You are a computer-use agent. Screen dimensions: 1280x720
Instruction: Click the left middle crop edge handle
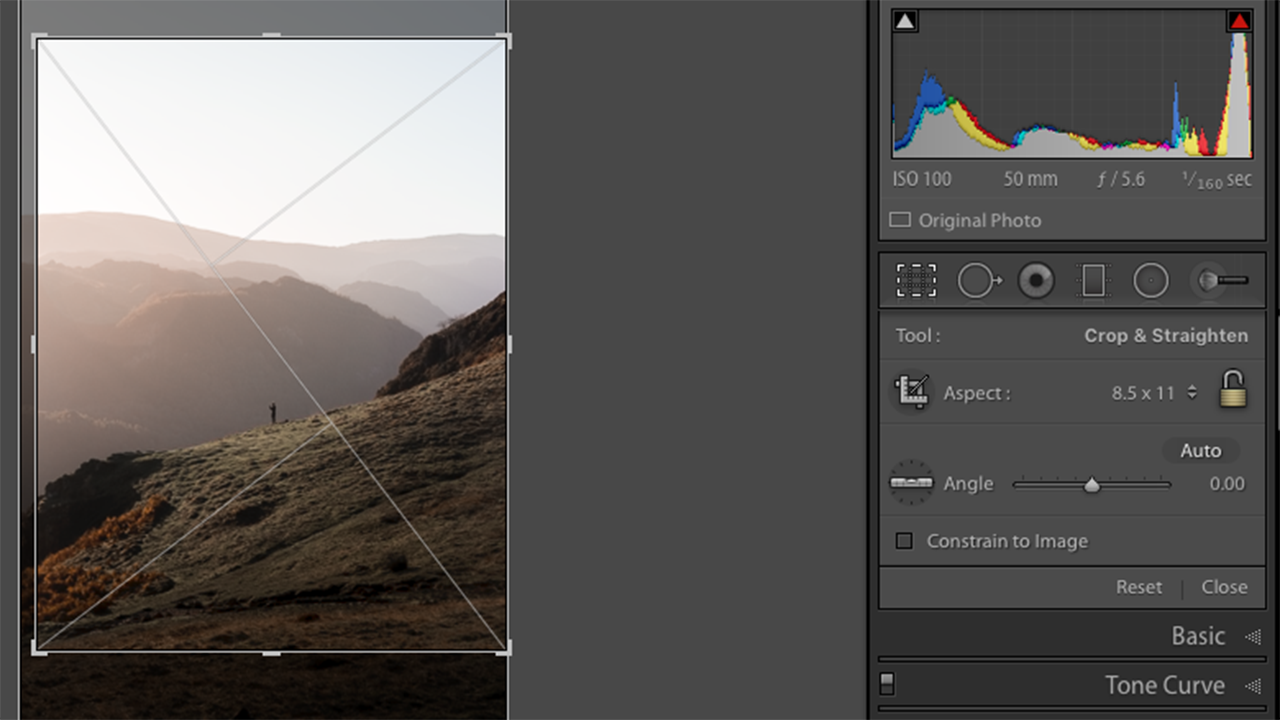[34, 344]
